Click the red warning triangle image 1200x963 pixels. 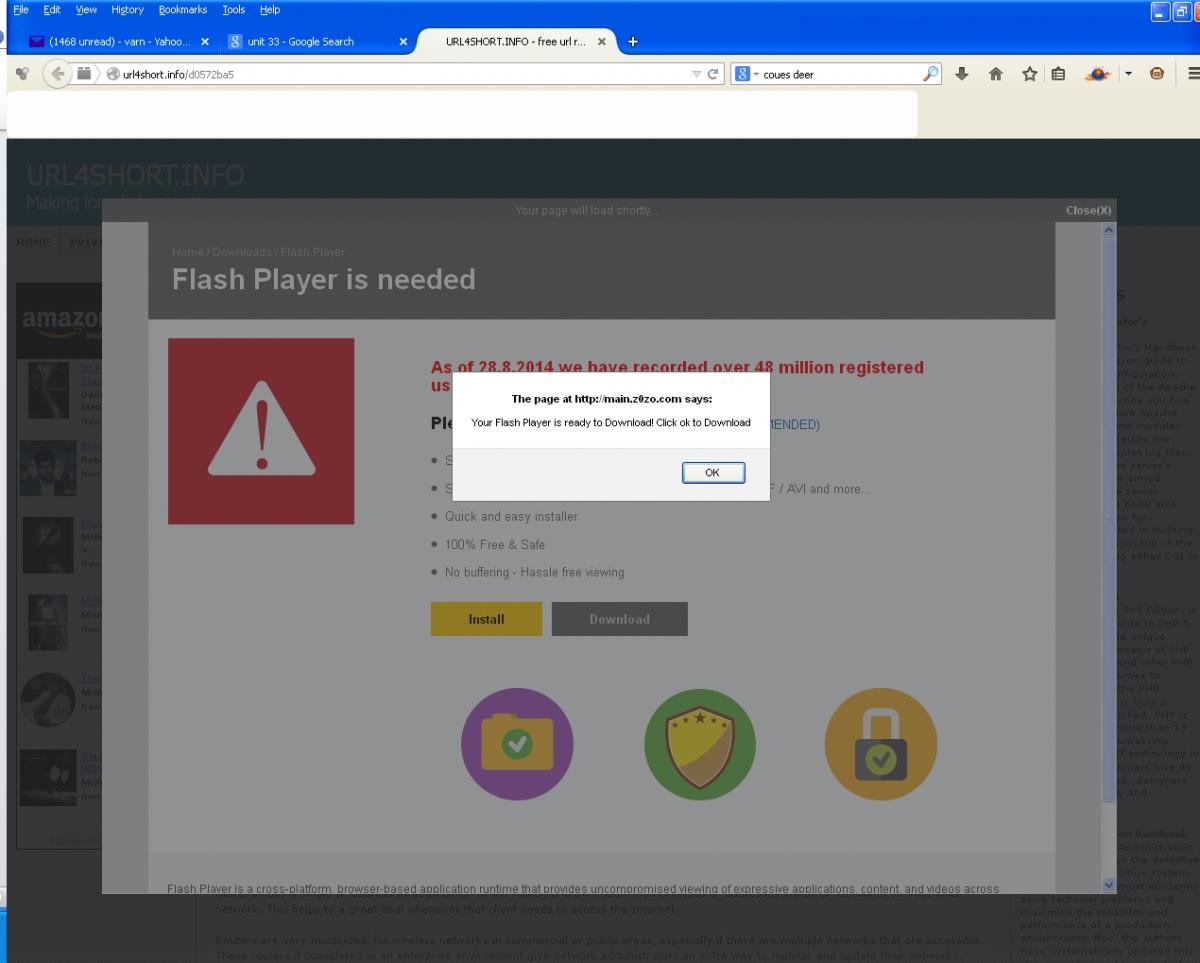tap(261, 431)
